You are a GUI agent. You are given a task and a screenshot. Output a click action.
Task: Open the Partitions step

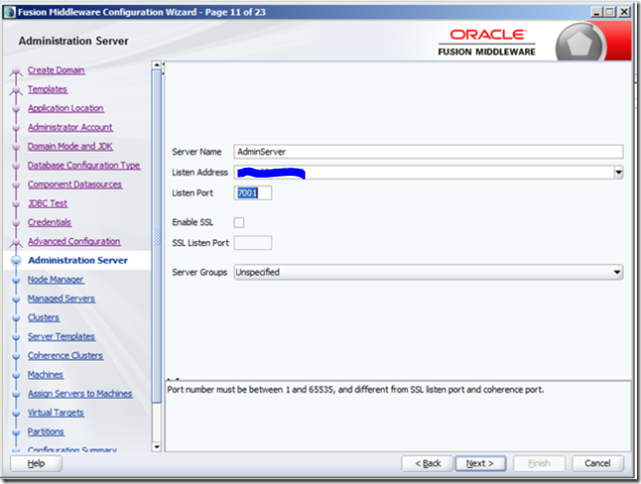[46, 432]
